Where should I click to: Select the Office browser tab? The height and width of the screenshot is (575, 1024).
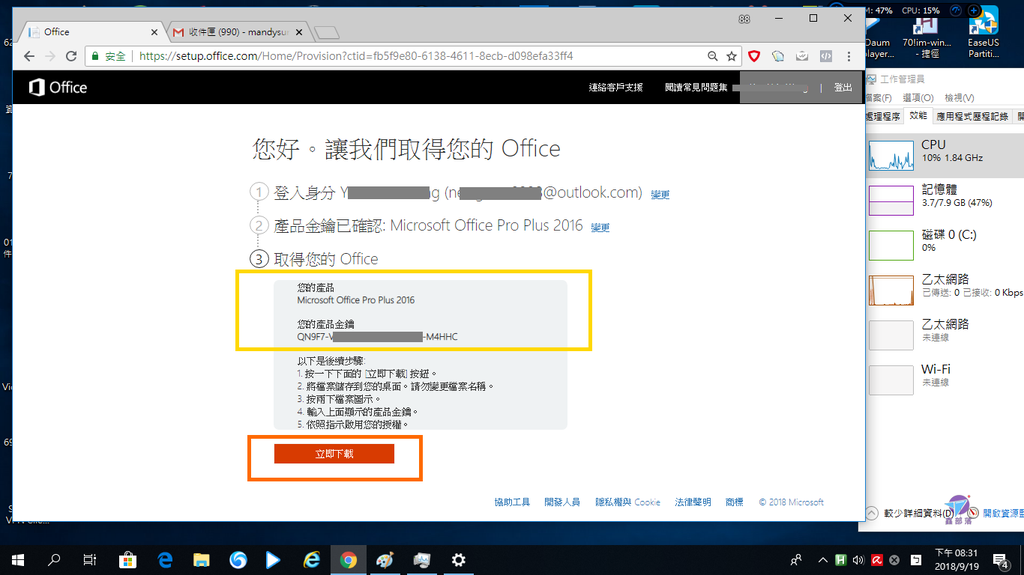[93, 32]
